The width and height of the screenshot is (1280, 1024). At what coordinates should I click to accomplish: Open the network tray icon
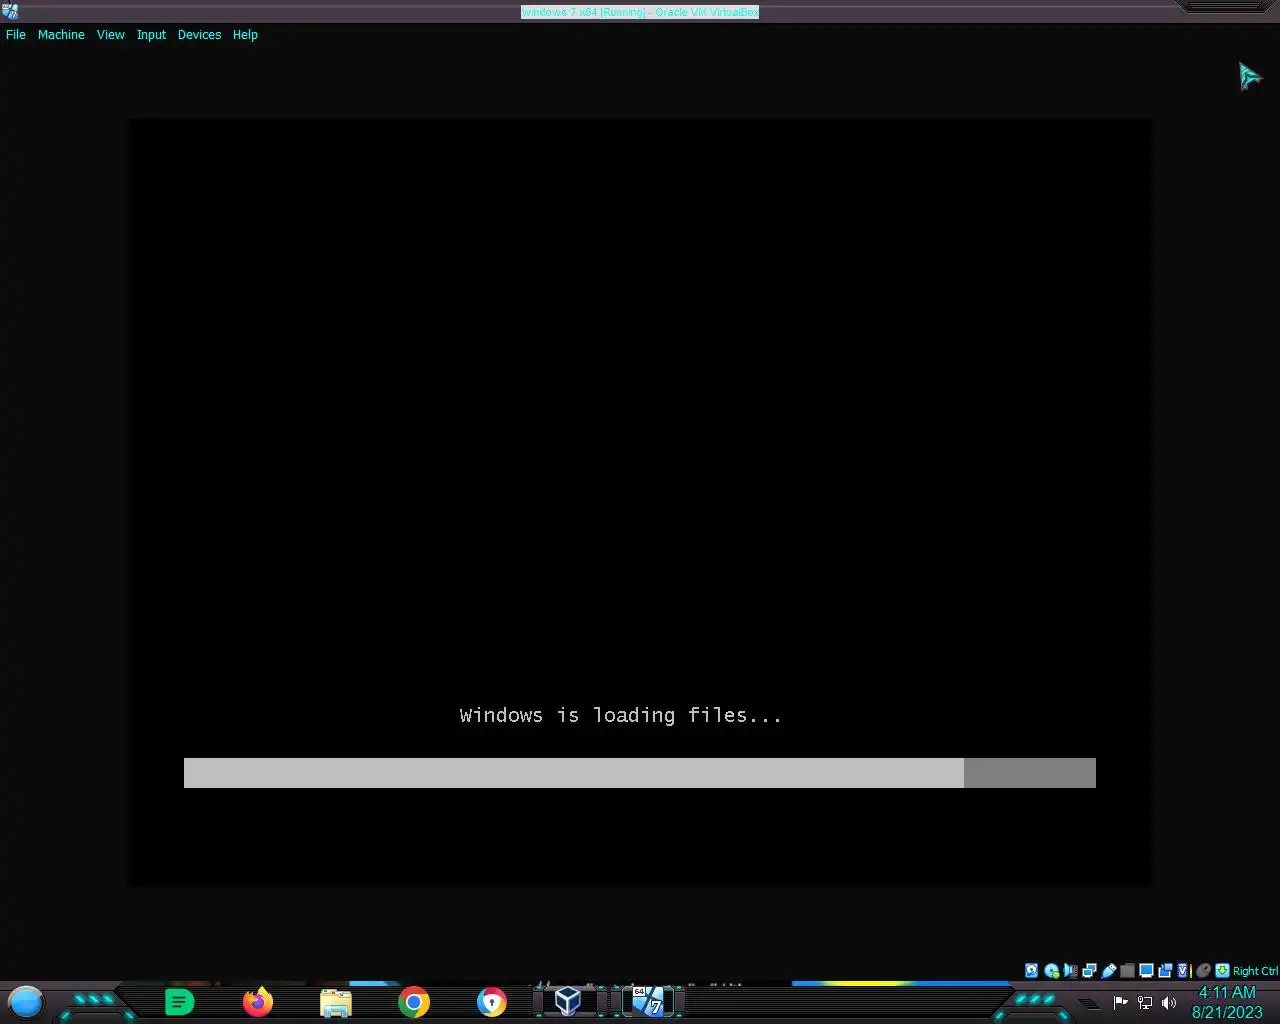pos(1145,1002)
